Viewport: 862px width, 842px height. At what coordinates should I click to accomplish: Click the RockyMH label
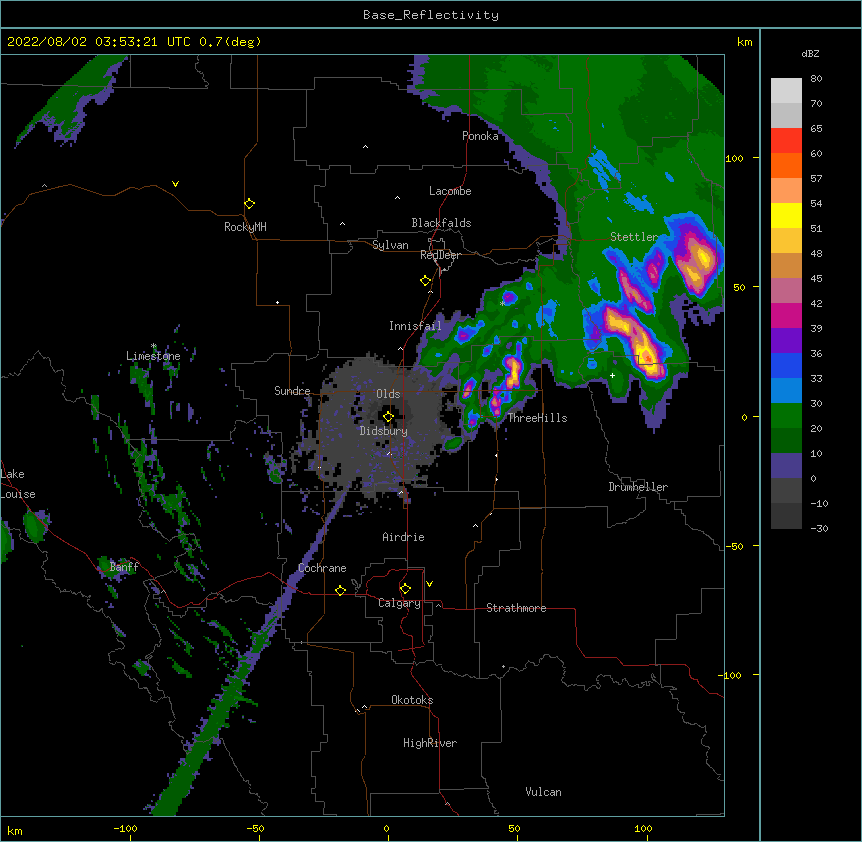tap(245, 227)
